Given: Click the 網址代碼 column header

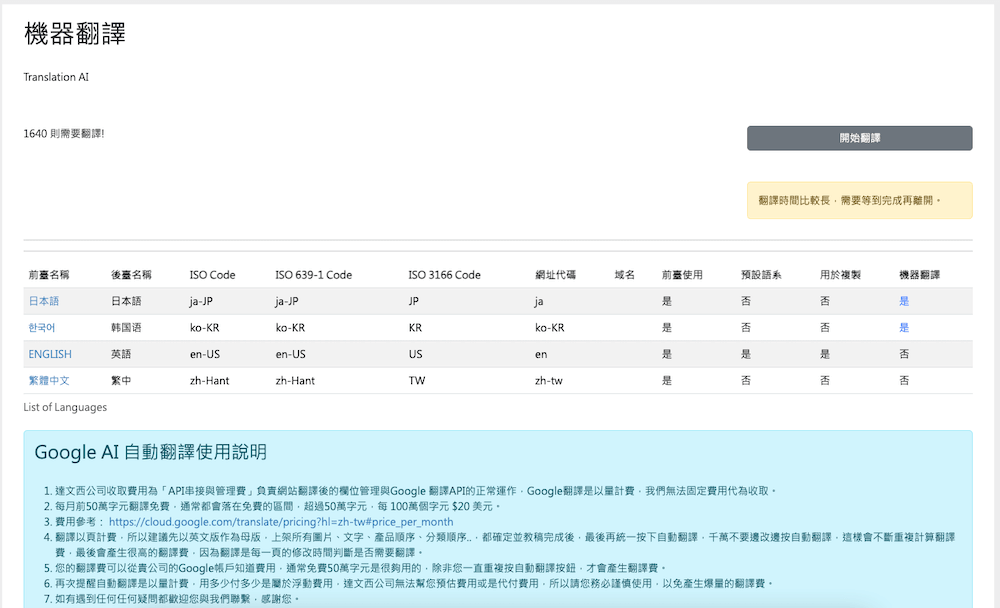Looking at the screenshot, I should coord(555,275).
